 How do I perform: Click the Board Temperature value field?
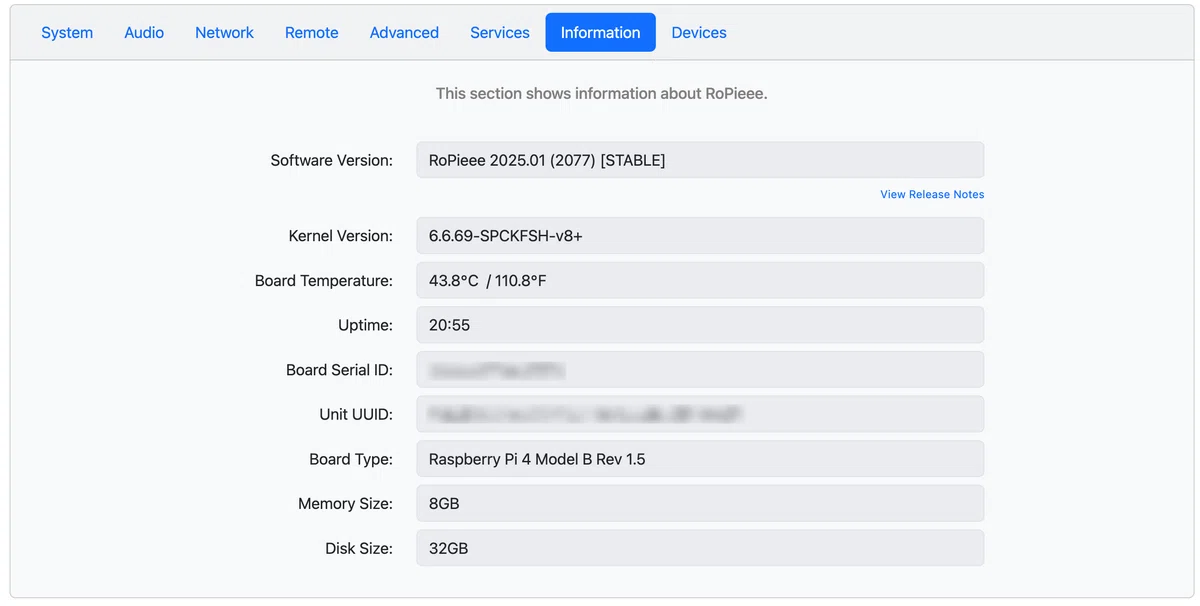tap(700, 281)
